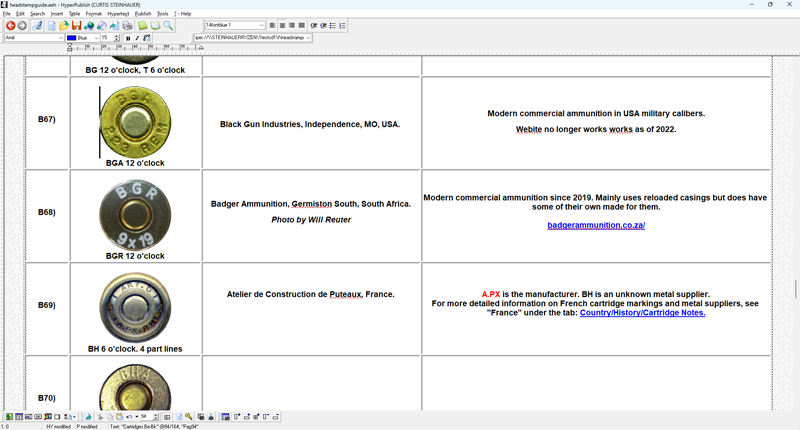Viewport: 800px width, 430px height.
Task: Toggle italic formatting
Action: pos(137,38)
